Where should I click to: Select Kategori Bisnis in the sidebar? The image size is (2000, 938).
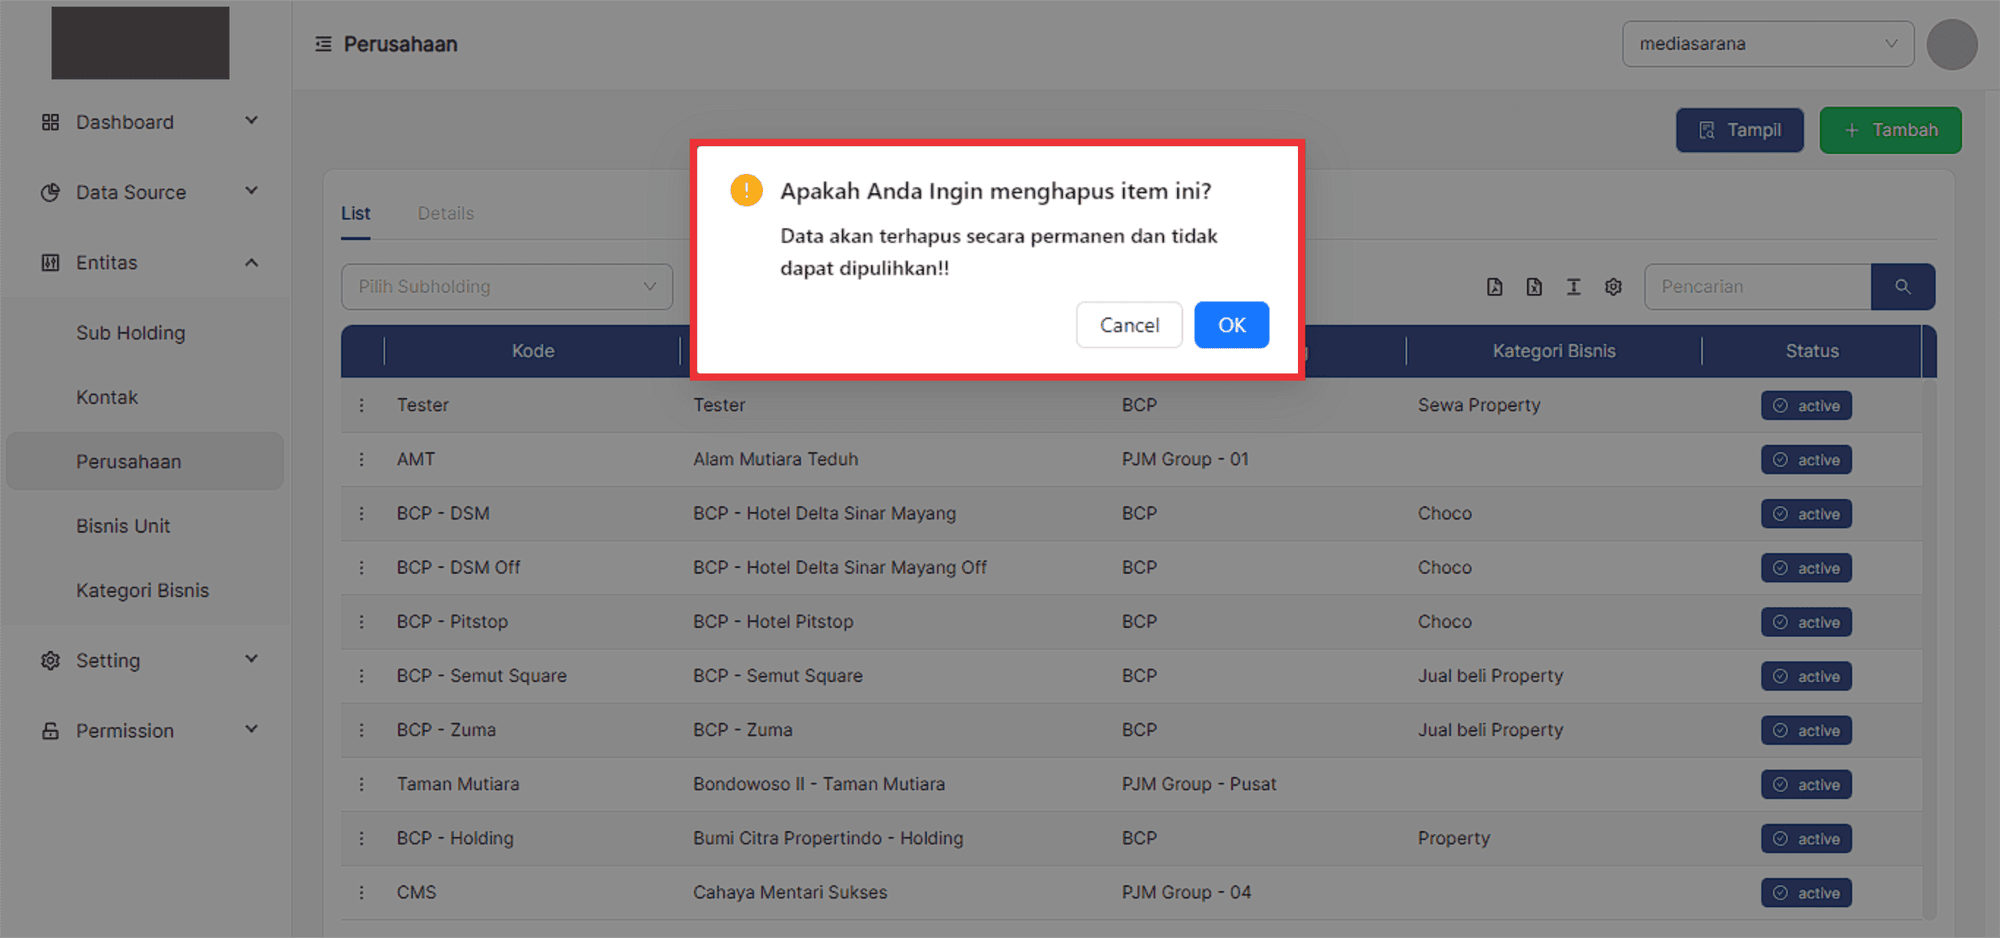(142, 590)
